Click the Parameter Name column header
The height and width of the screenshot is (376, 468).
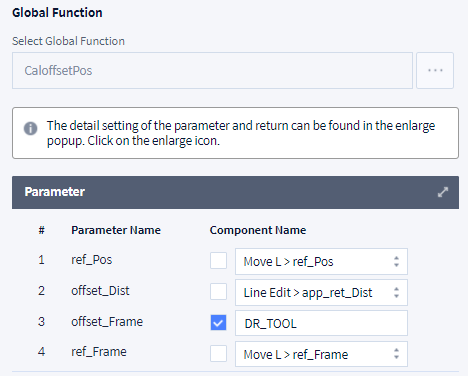[116, 230]
